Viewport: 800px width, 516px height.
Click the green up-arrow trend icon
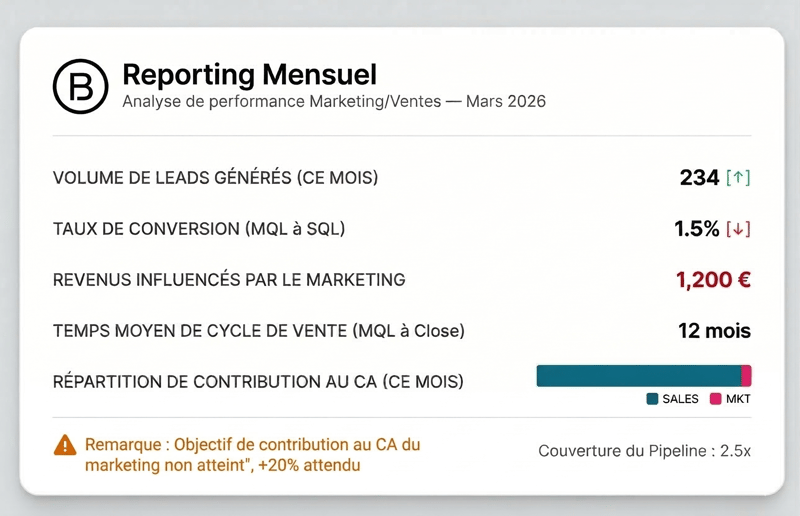click(738, 178)
